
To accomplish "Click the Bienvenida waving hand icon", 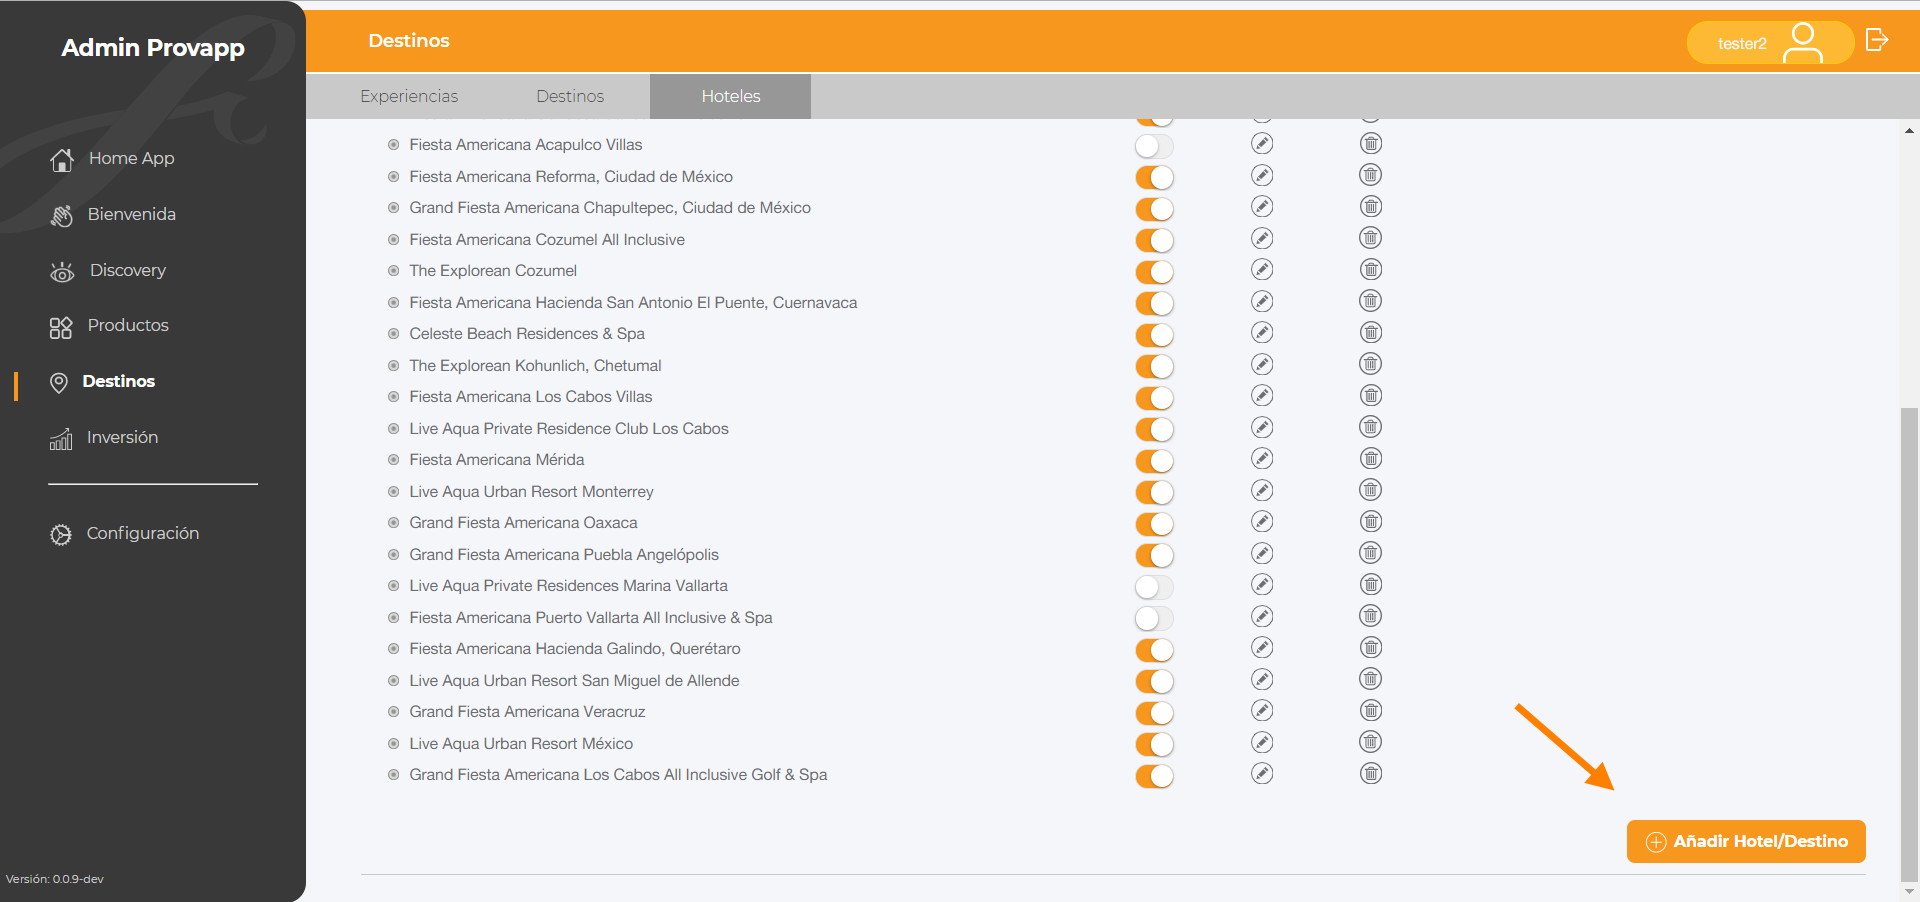I will [x=62, y=216].
